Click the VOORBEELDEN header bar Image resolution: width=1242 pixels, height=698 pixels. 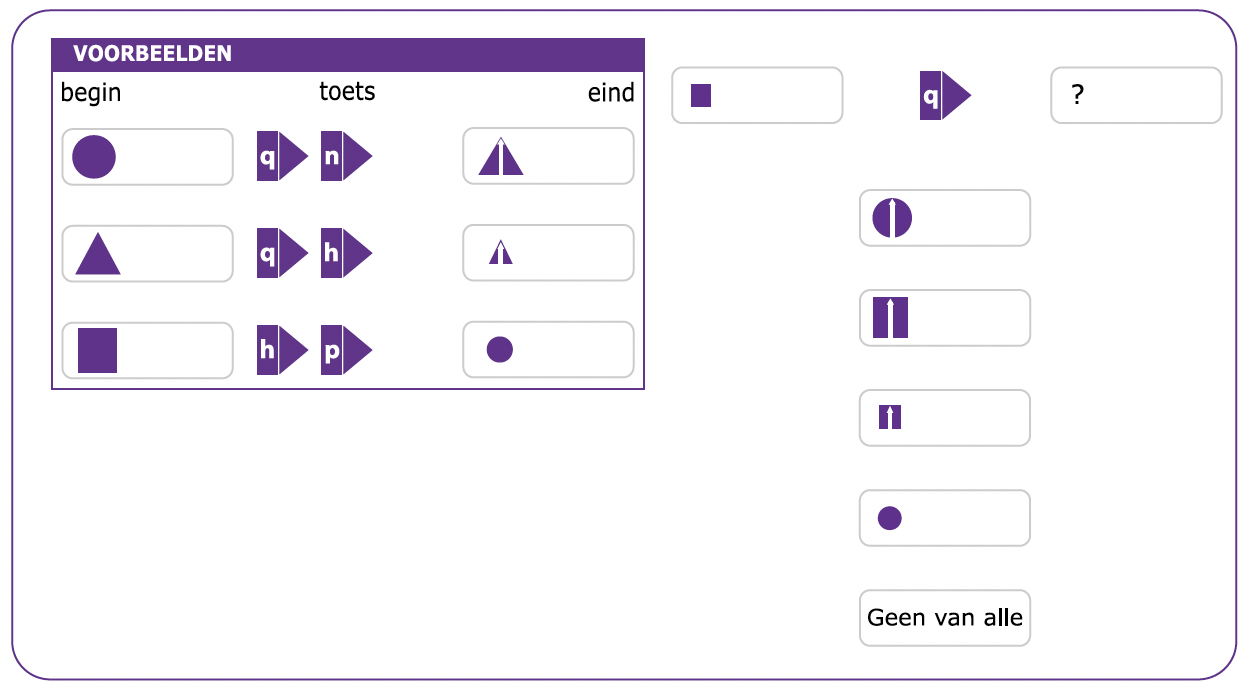pyautogui.click(x=348, y=54)
